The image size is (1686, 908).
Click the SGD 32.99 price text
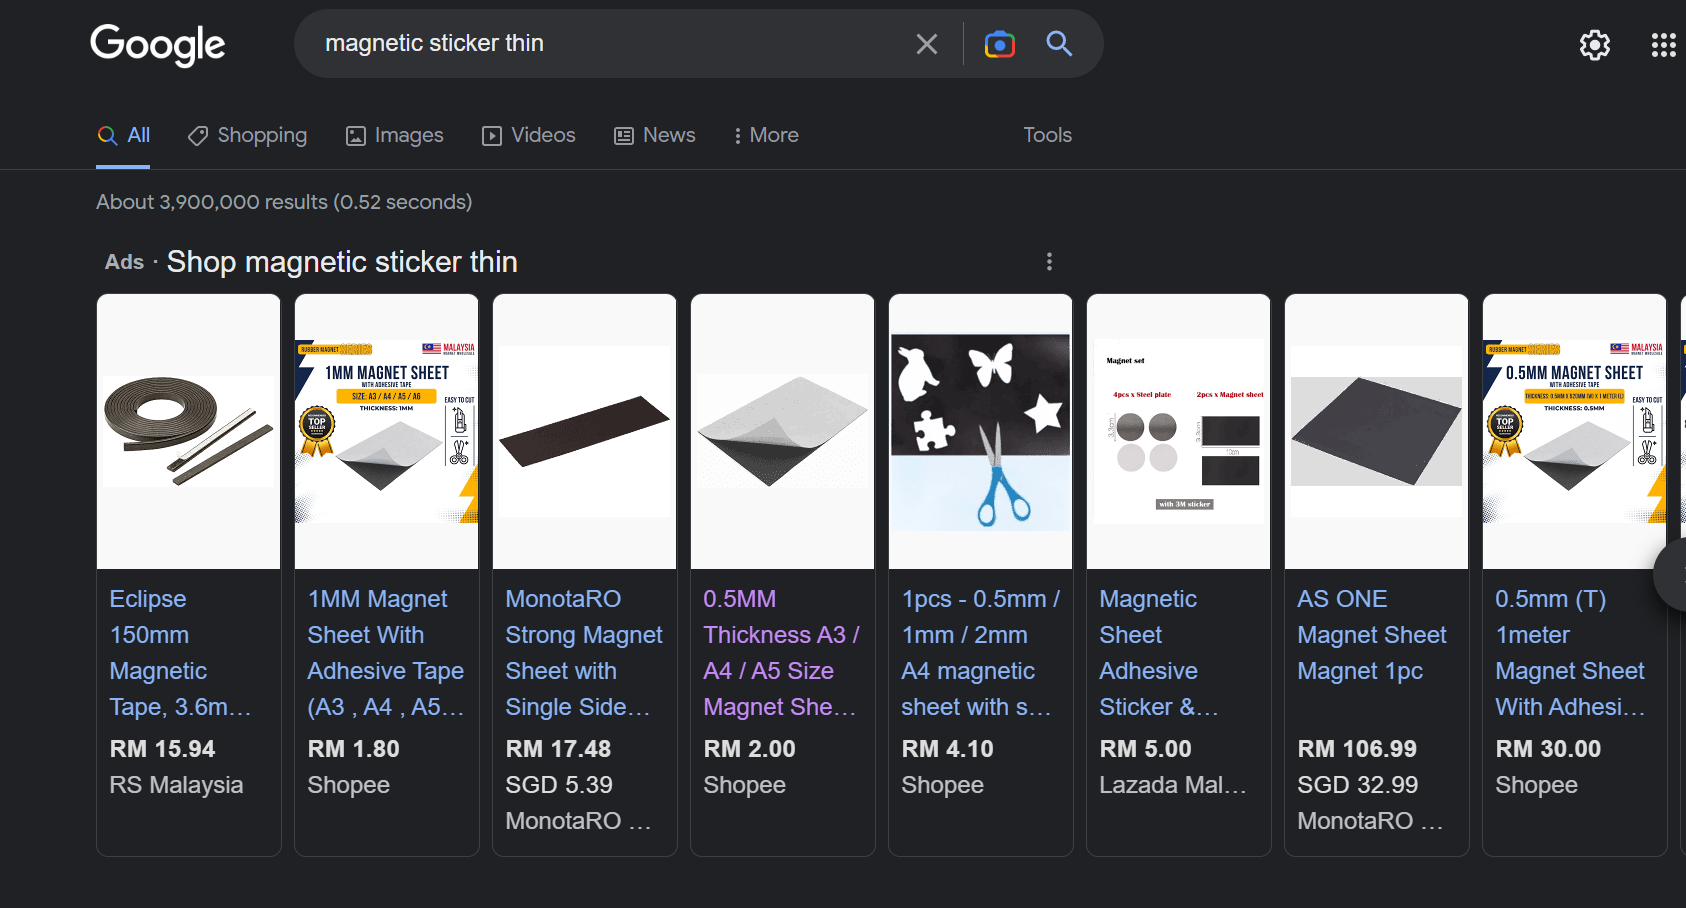(1358, 785)
